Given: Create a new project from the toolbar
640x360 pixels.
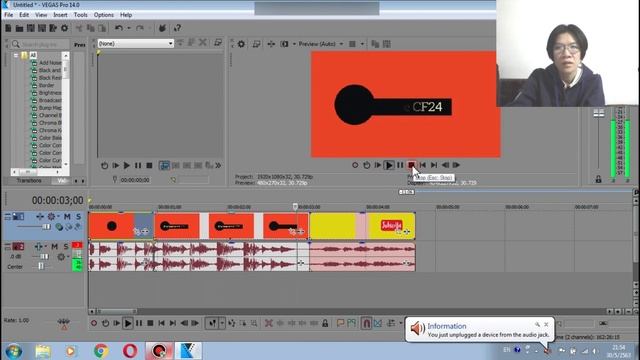Looking at the screenshot, I should coord(8,28).
